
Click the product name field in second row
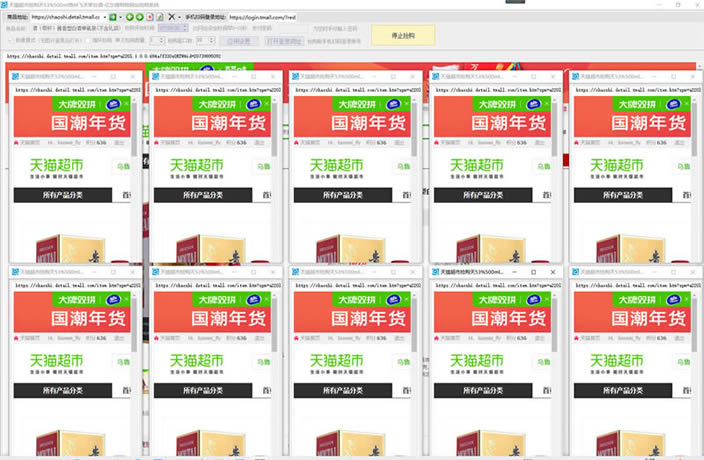click(x=77, y=28)
